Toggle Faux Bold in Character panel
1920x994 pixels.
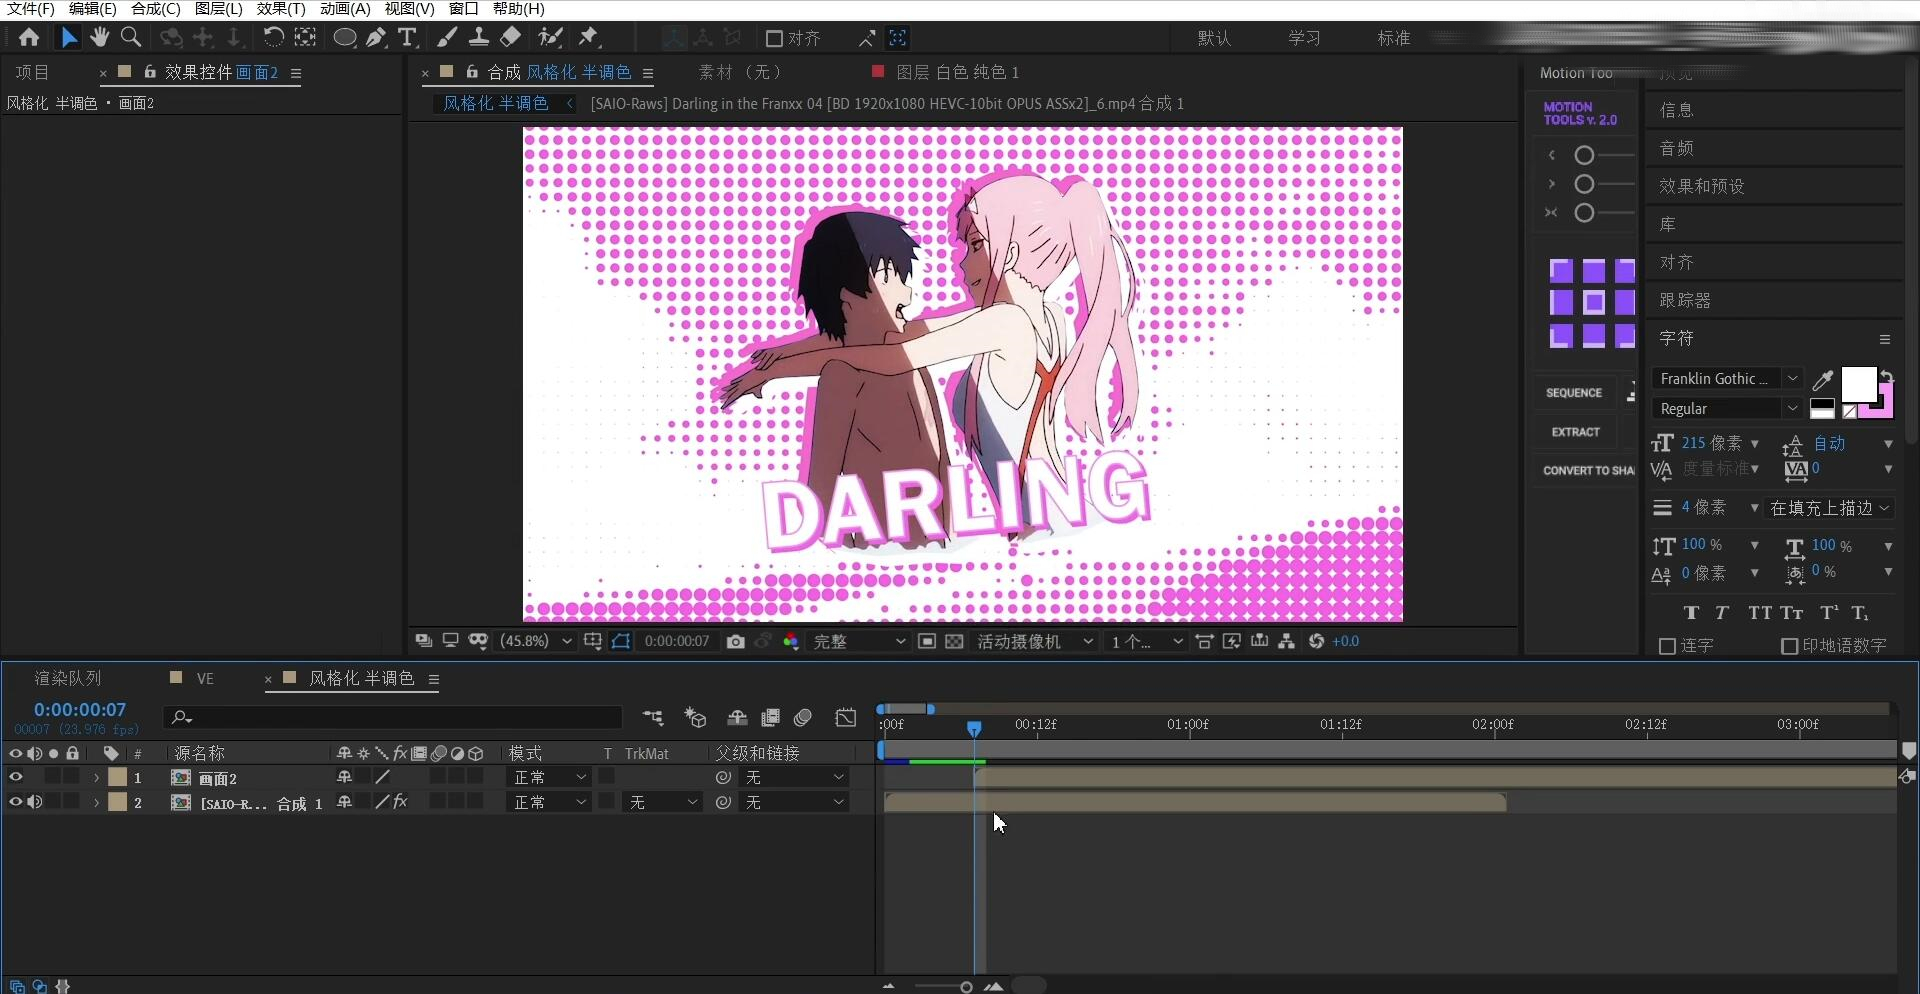pos(1691,613)
